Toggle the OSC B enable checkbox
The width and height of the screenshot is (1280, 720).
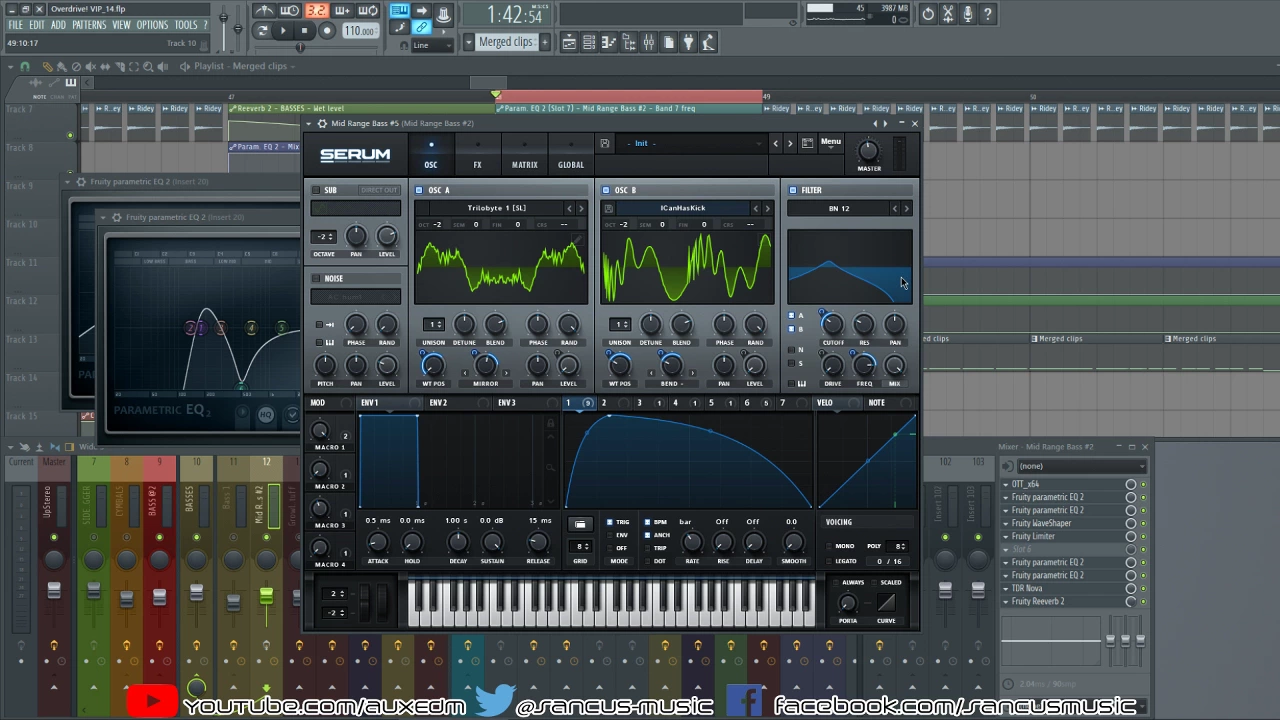606,190
